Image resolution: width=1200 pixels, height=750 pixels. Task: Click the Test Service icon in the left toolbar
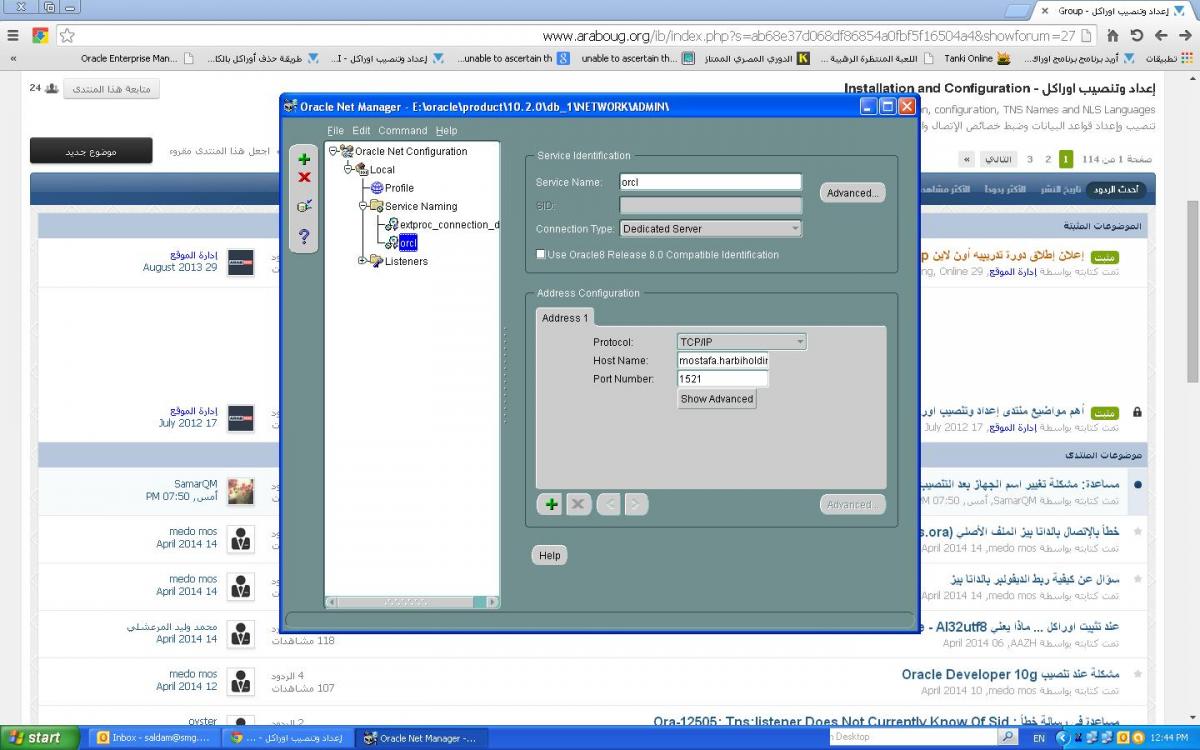tap(304, 206)
